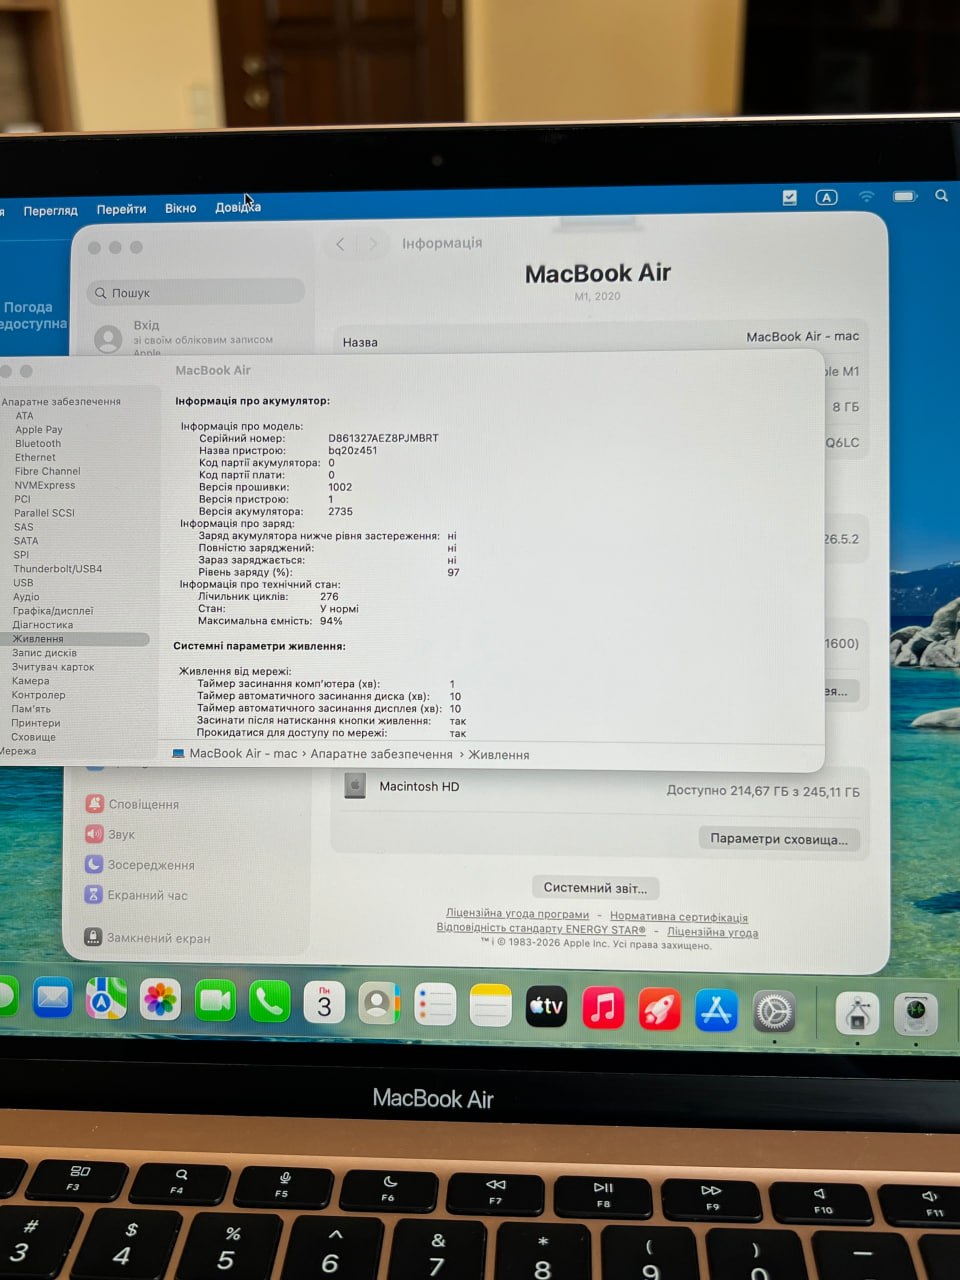Select Apple Pay in hardware list
Screen dimensions: 960x1280
click(38, 430)
